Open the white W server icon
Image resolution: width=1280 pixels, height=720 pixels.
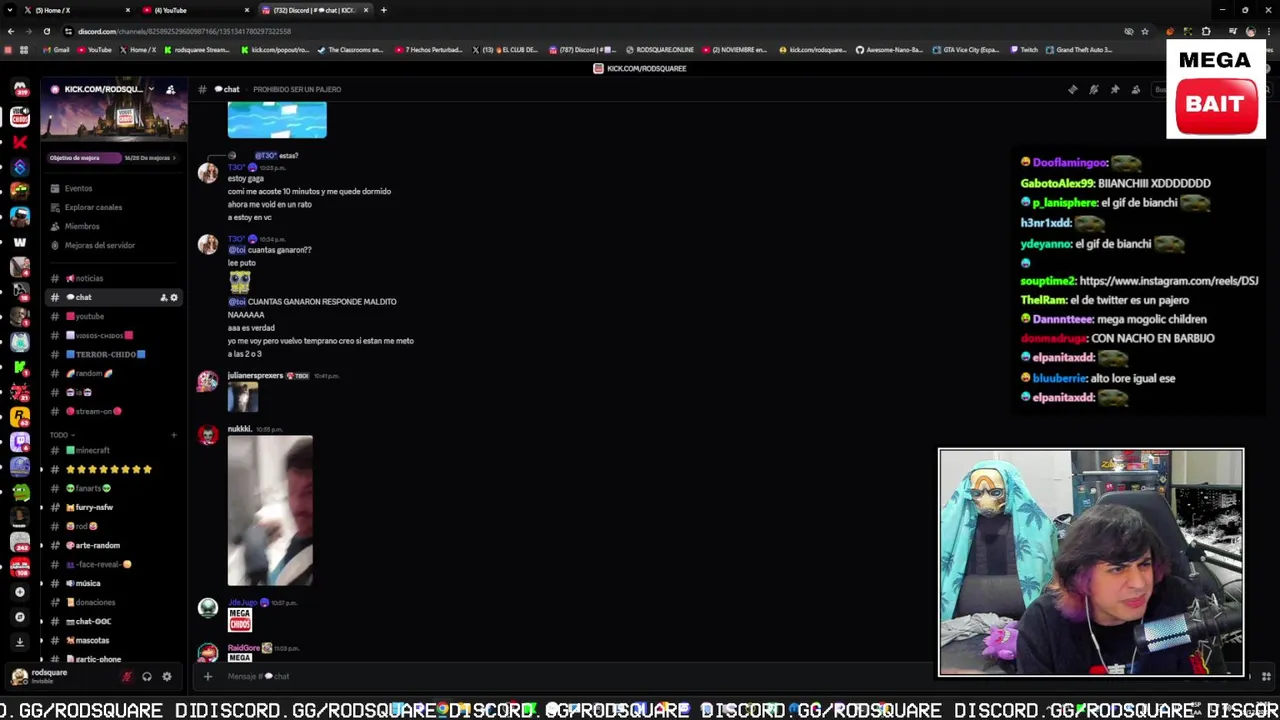tap(19, 242)
